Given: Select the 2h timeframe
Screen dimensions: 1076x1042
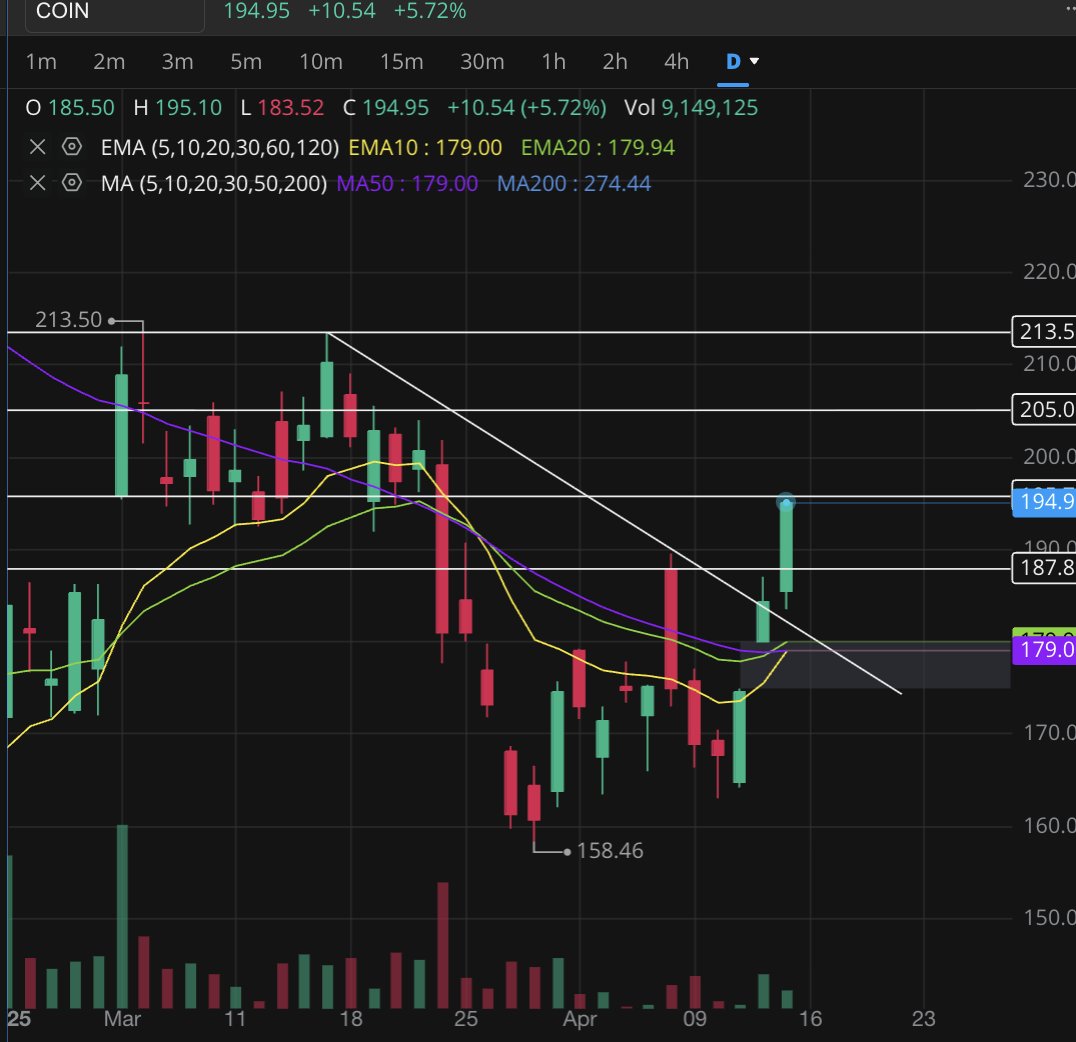Looking at the screenshot, I should click(615, 62).
